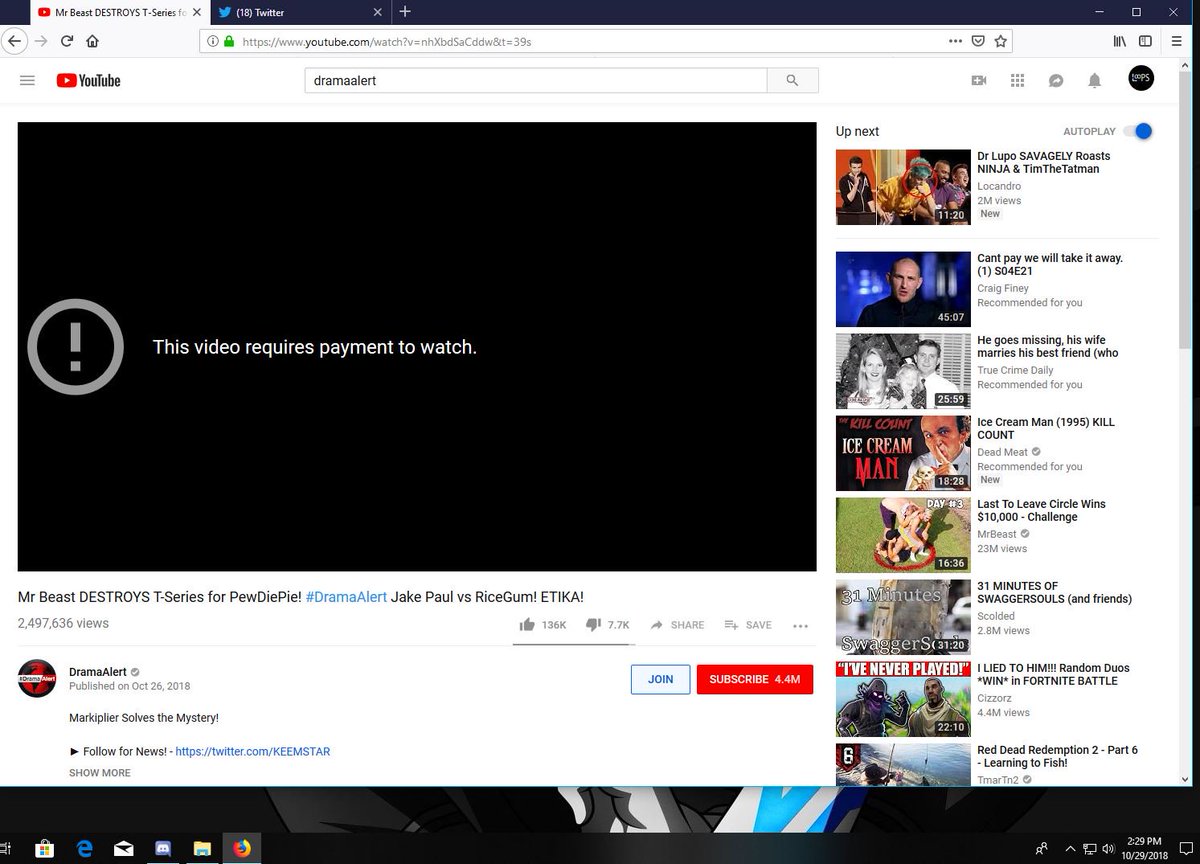This screenshot has height=864, width=1200.
Task: Switch to the Twitter tab
Action: pyautogui.click(x=299, y=13)
